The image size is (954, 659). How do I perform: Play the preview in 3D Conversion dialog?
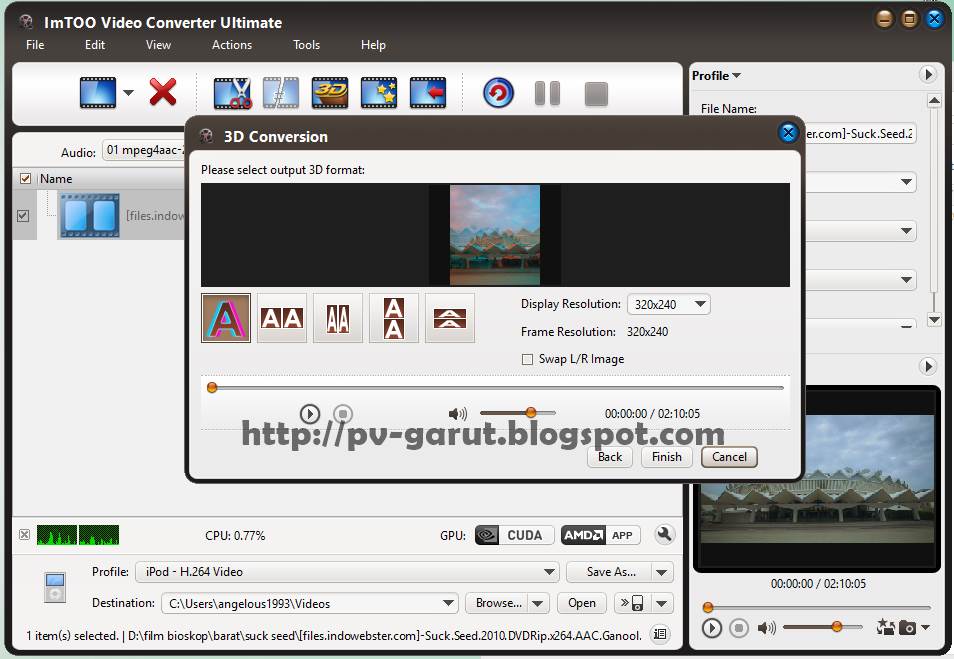(310, 414)
